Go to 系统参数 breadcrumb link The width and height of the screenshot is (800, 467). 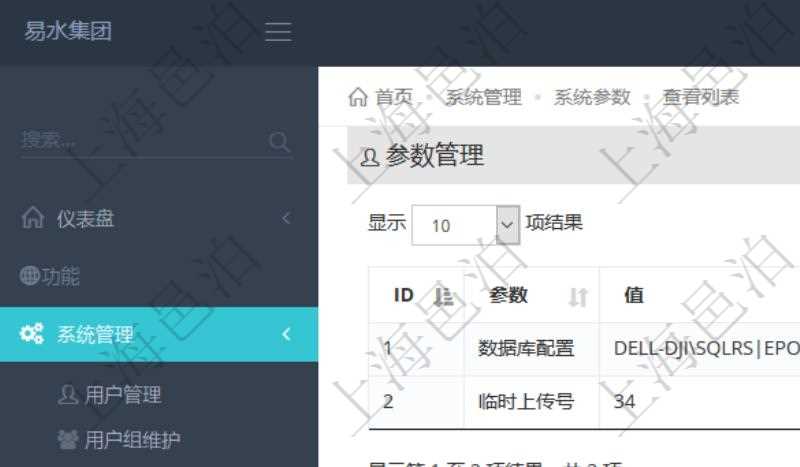click(x=592, y=96)
